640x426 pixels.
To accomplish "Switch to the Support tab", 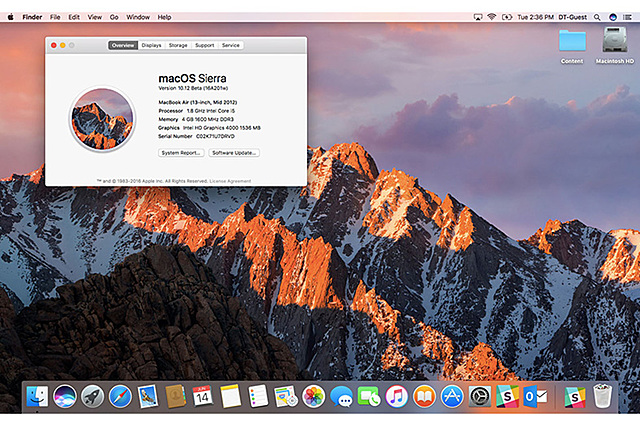I will click(204, 45).
